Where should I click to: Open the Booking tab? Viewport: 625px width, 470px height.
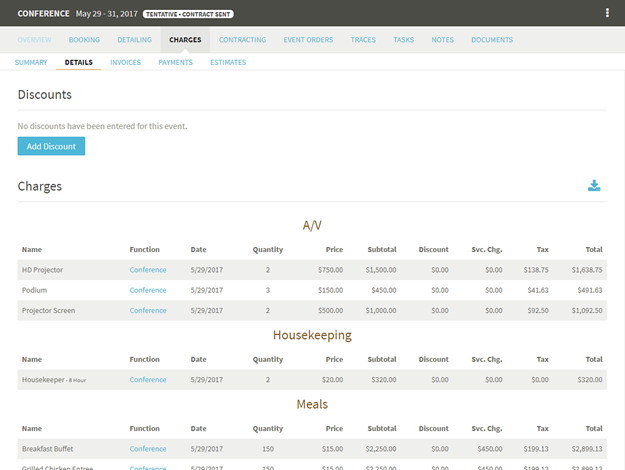coord(84,40)
